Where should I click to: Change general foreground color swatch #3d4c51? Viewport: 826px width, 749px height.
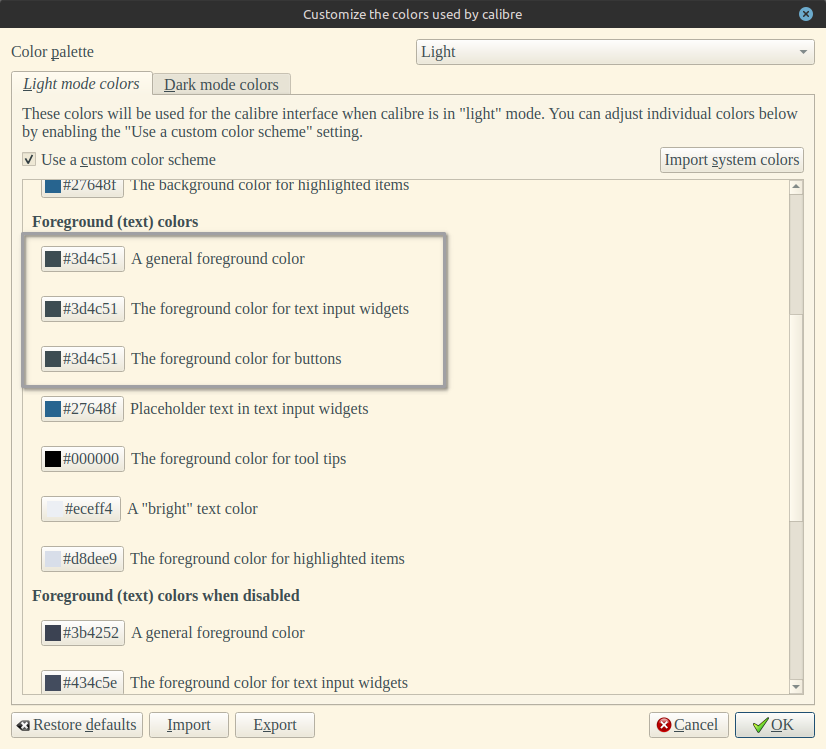pos(83,259)
